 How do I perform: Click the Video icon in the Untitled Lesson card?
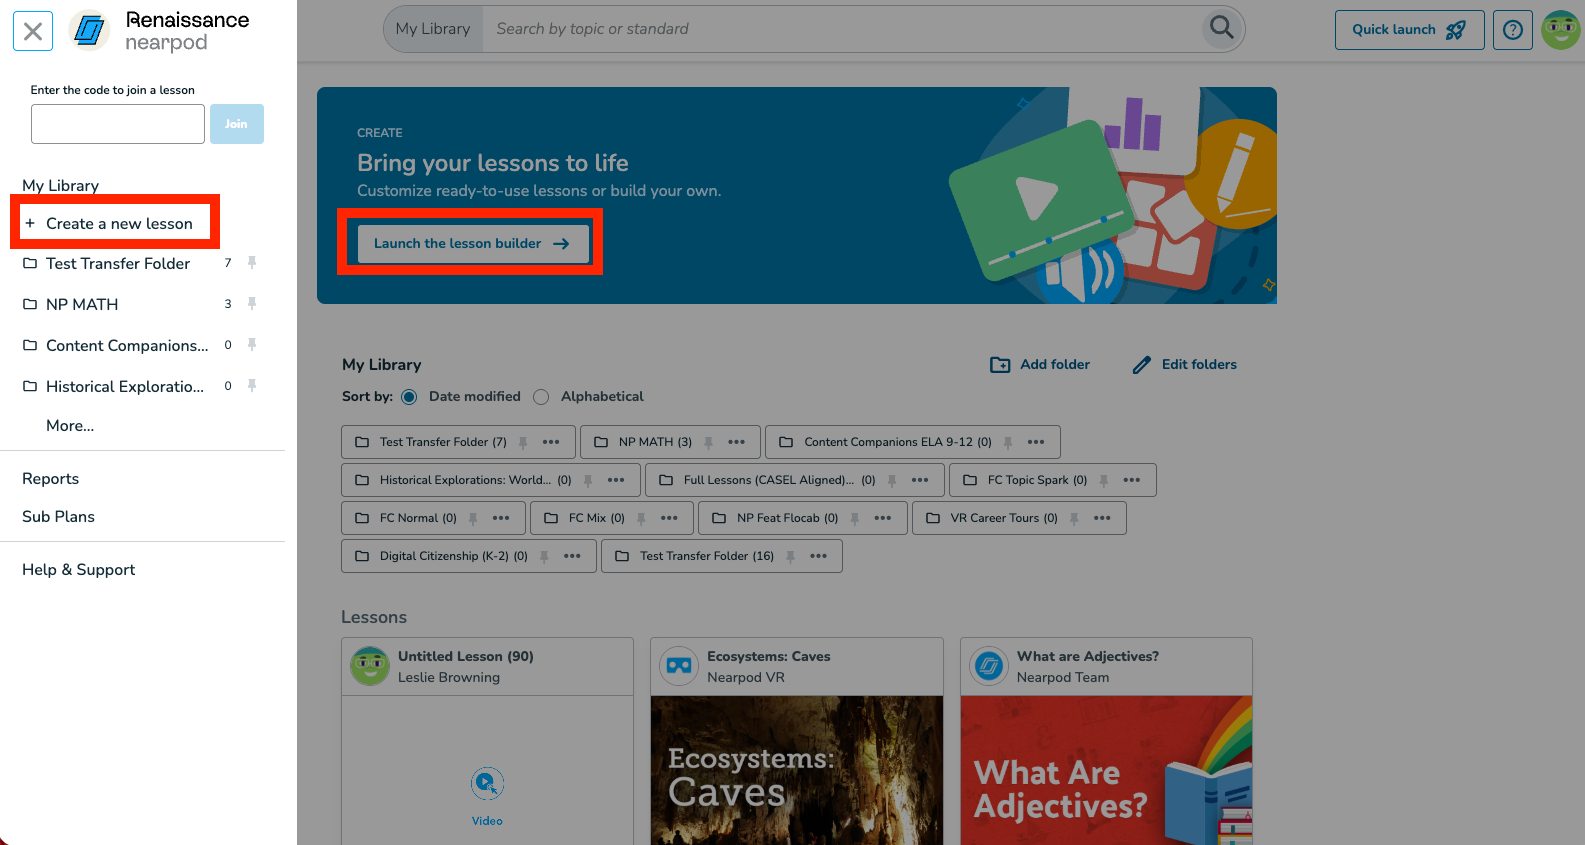click(487, 783)
